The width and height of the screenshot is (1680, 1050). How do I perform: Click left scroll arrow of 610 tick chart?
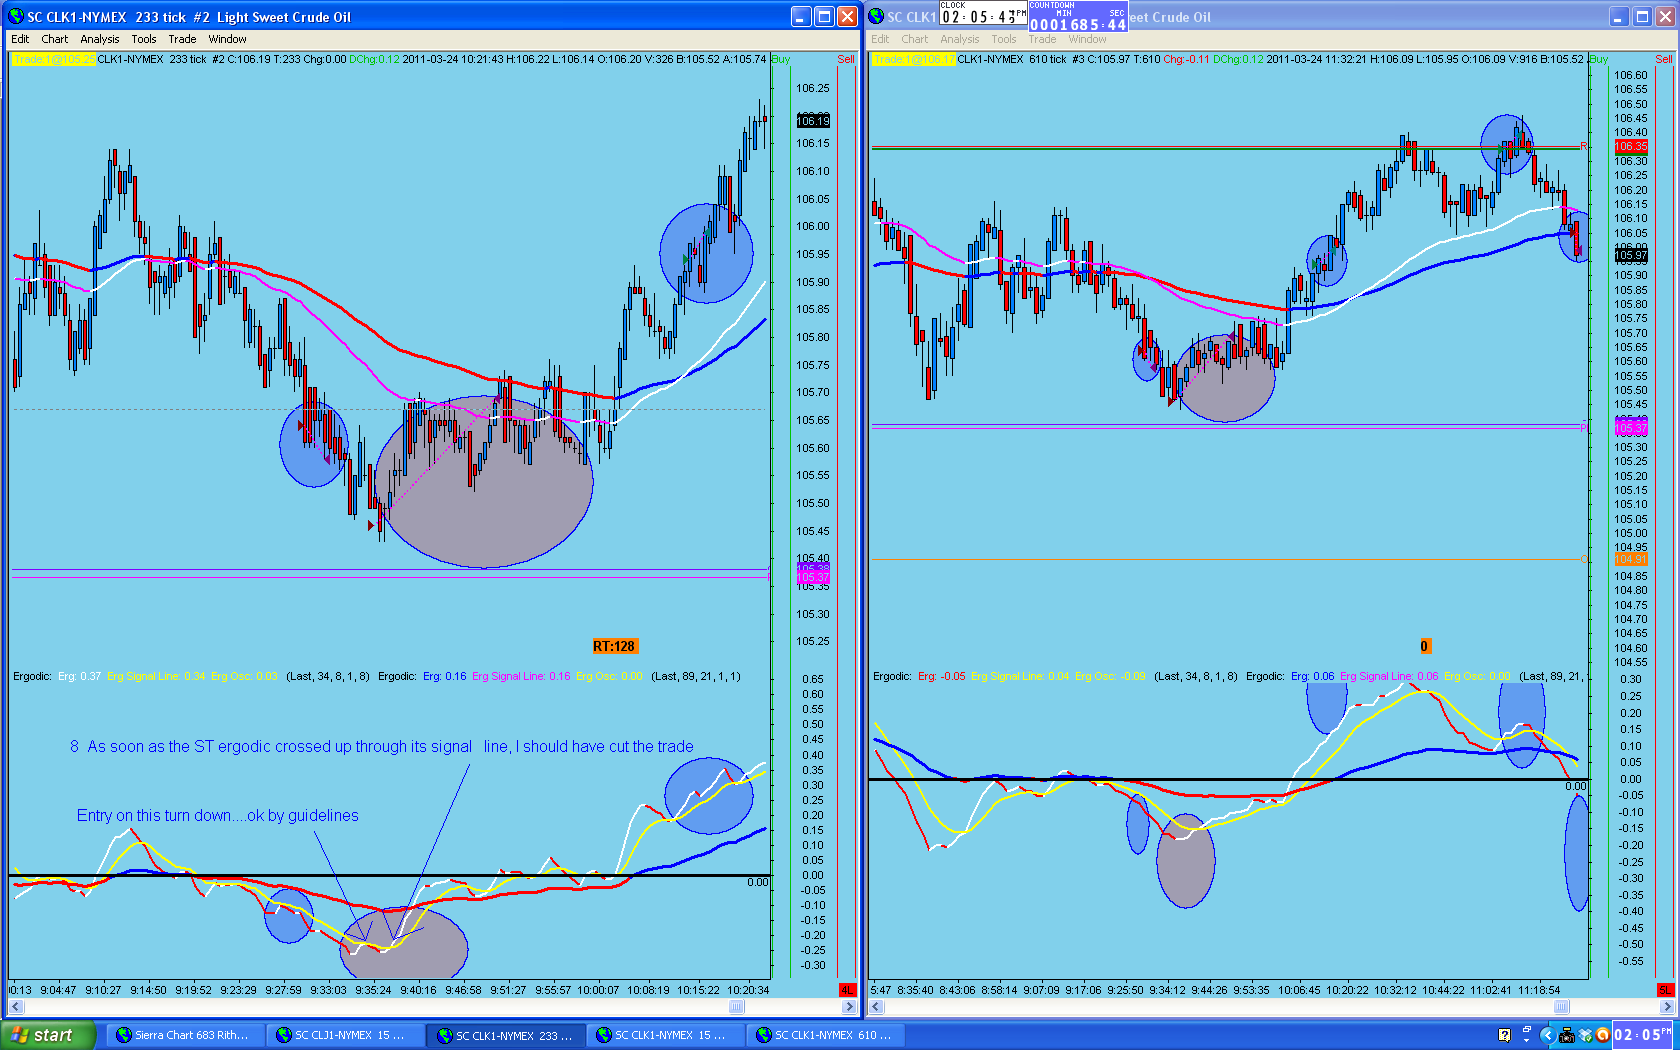pyautogui.click(x=876, y=1007)
